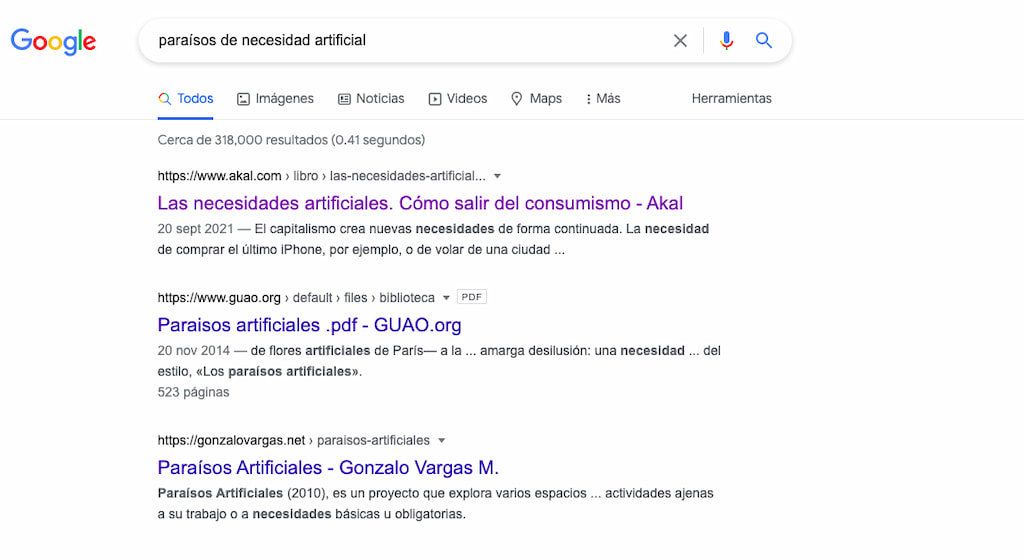Open 'Paraísos Artificiales - Gonzalo Vargas M.' result
This screenshot has height=560, width=1024.
(x=328, y=468)
